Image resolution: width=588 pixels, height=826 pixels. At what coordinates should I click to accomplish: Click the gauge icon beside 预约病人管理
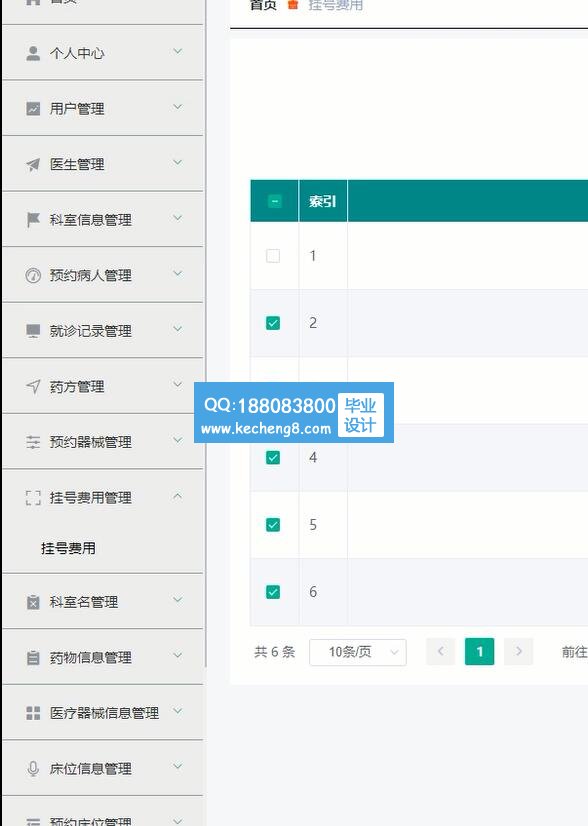(x=33, y=276)
